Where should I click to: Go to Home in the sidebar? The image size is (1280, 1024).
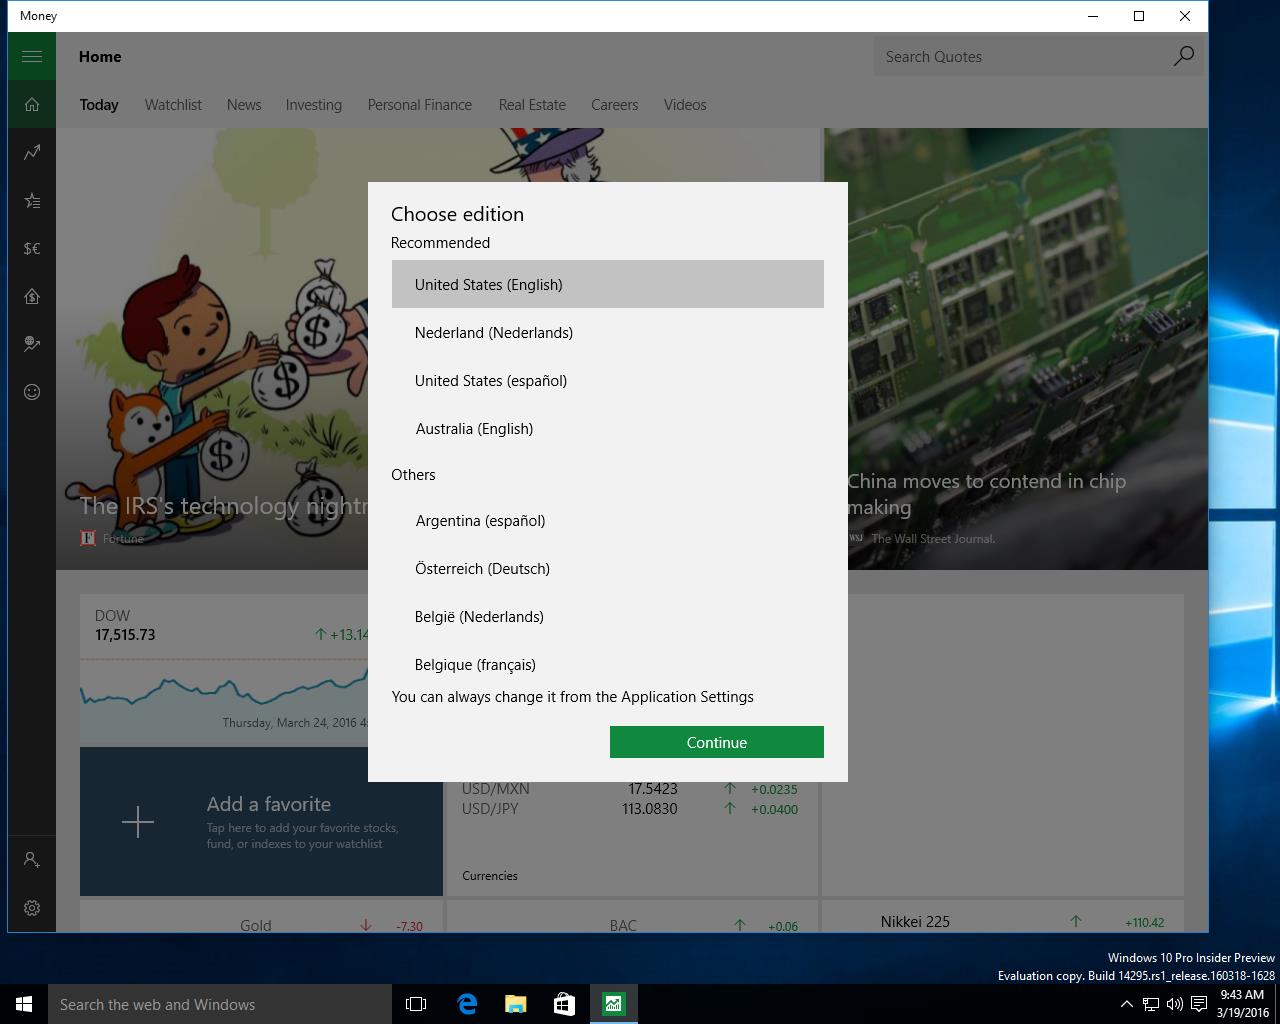click(32, 104)
